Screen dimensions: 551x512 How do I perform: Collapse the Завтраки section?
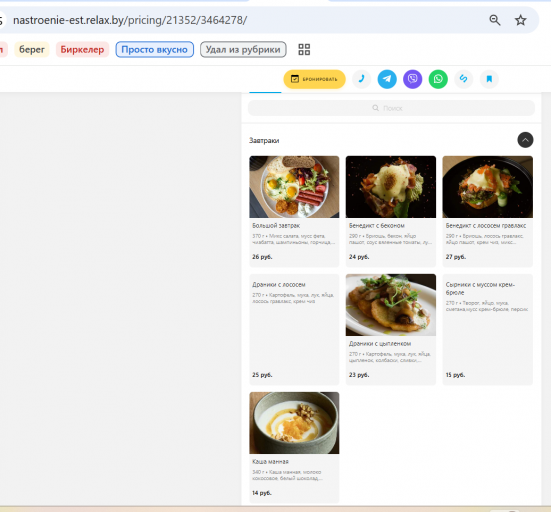point(525,140)
